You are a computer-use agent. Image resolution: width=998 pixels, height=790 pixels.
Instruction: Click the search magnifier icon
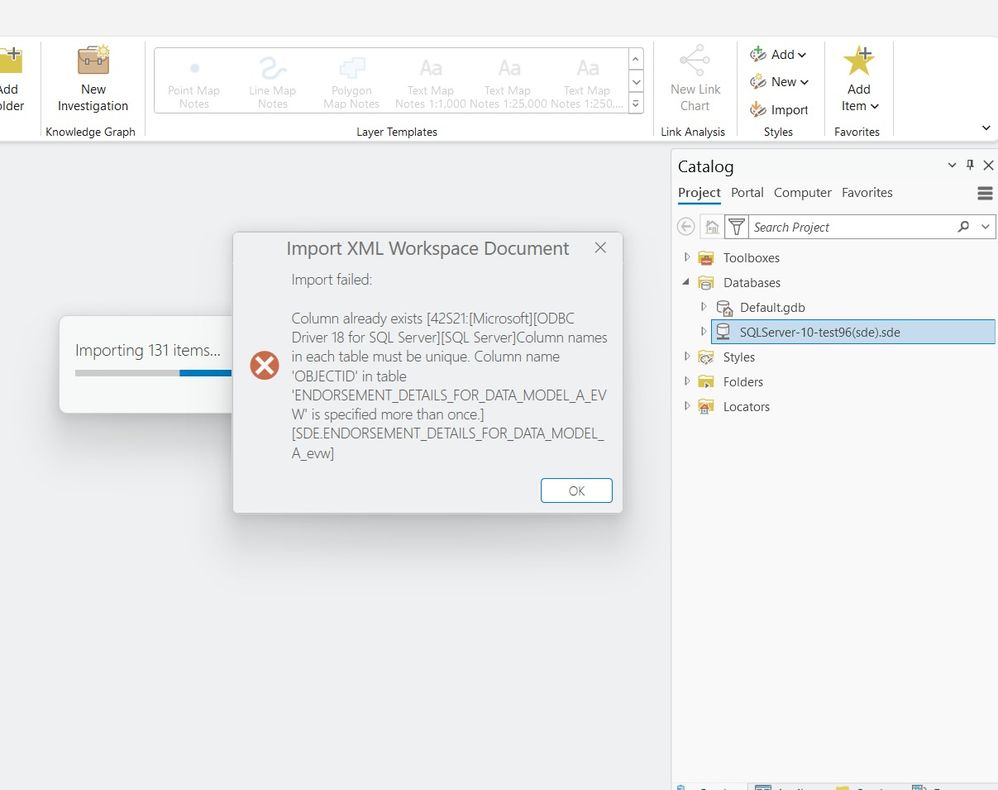pyautogui.click(x=964, y=227)
